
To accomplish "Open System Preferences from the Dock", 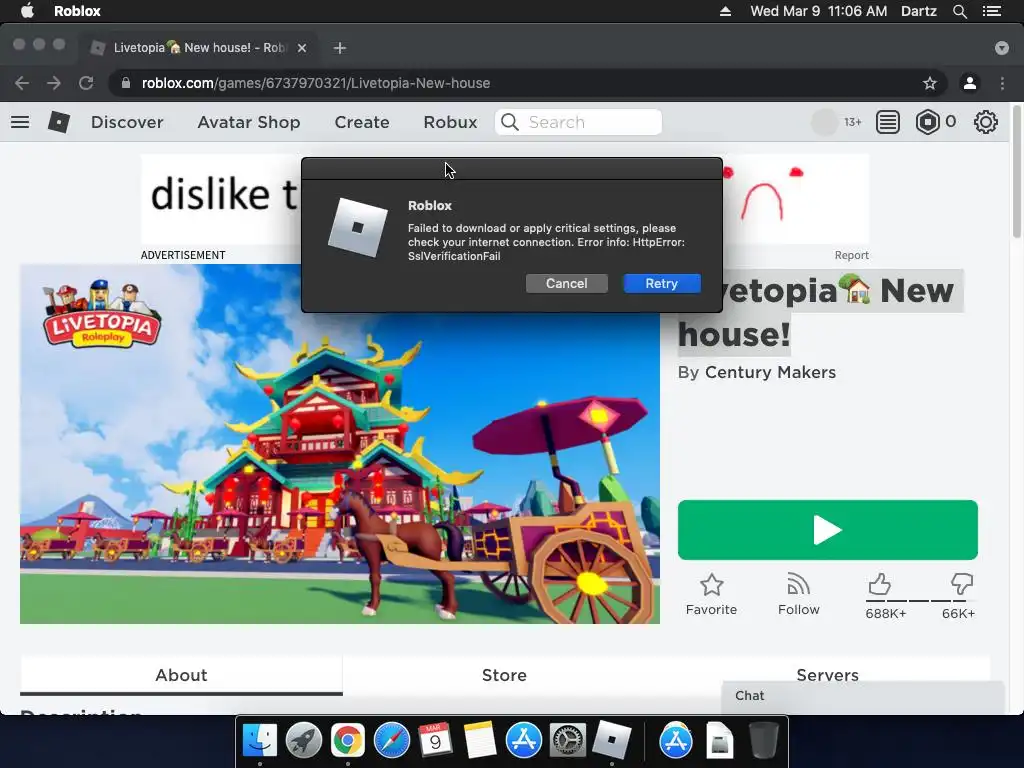I will pos(567,740).
